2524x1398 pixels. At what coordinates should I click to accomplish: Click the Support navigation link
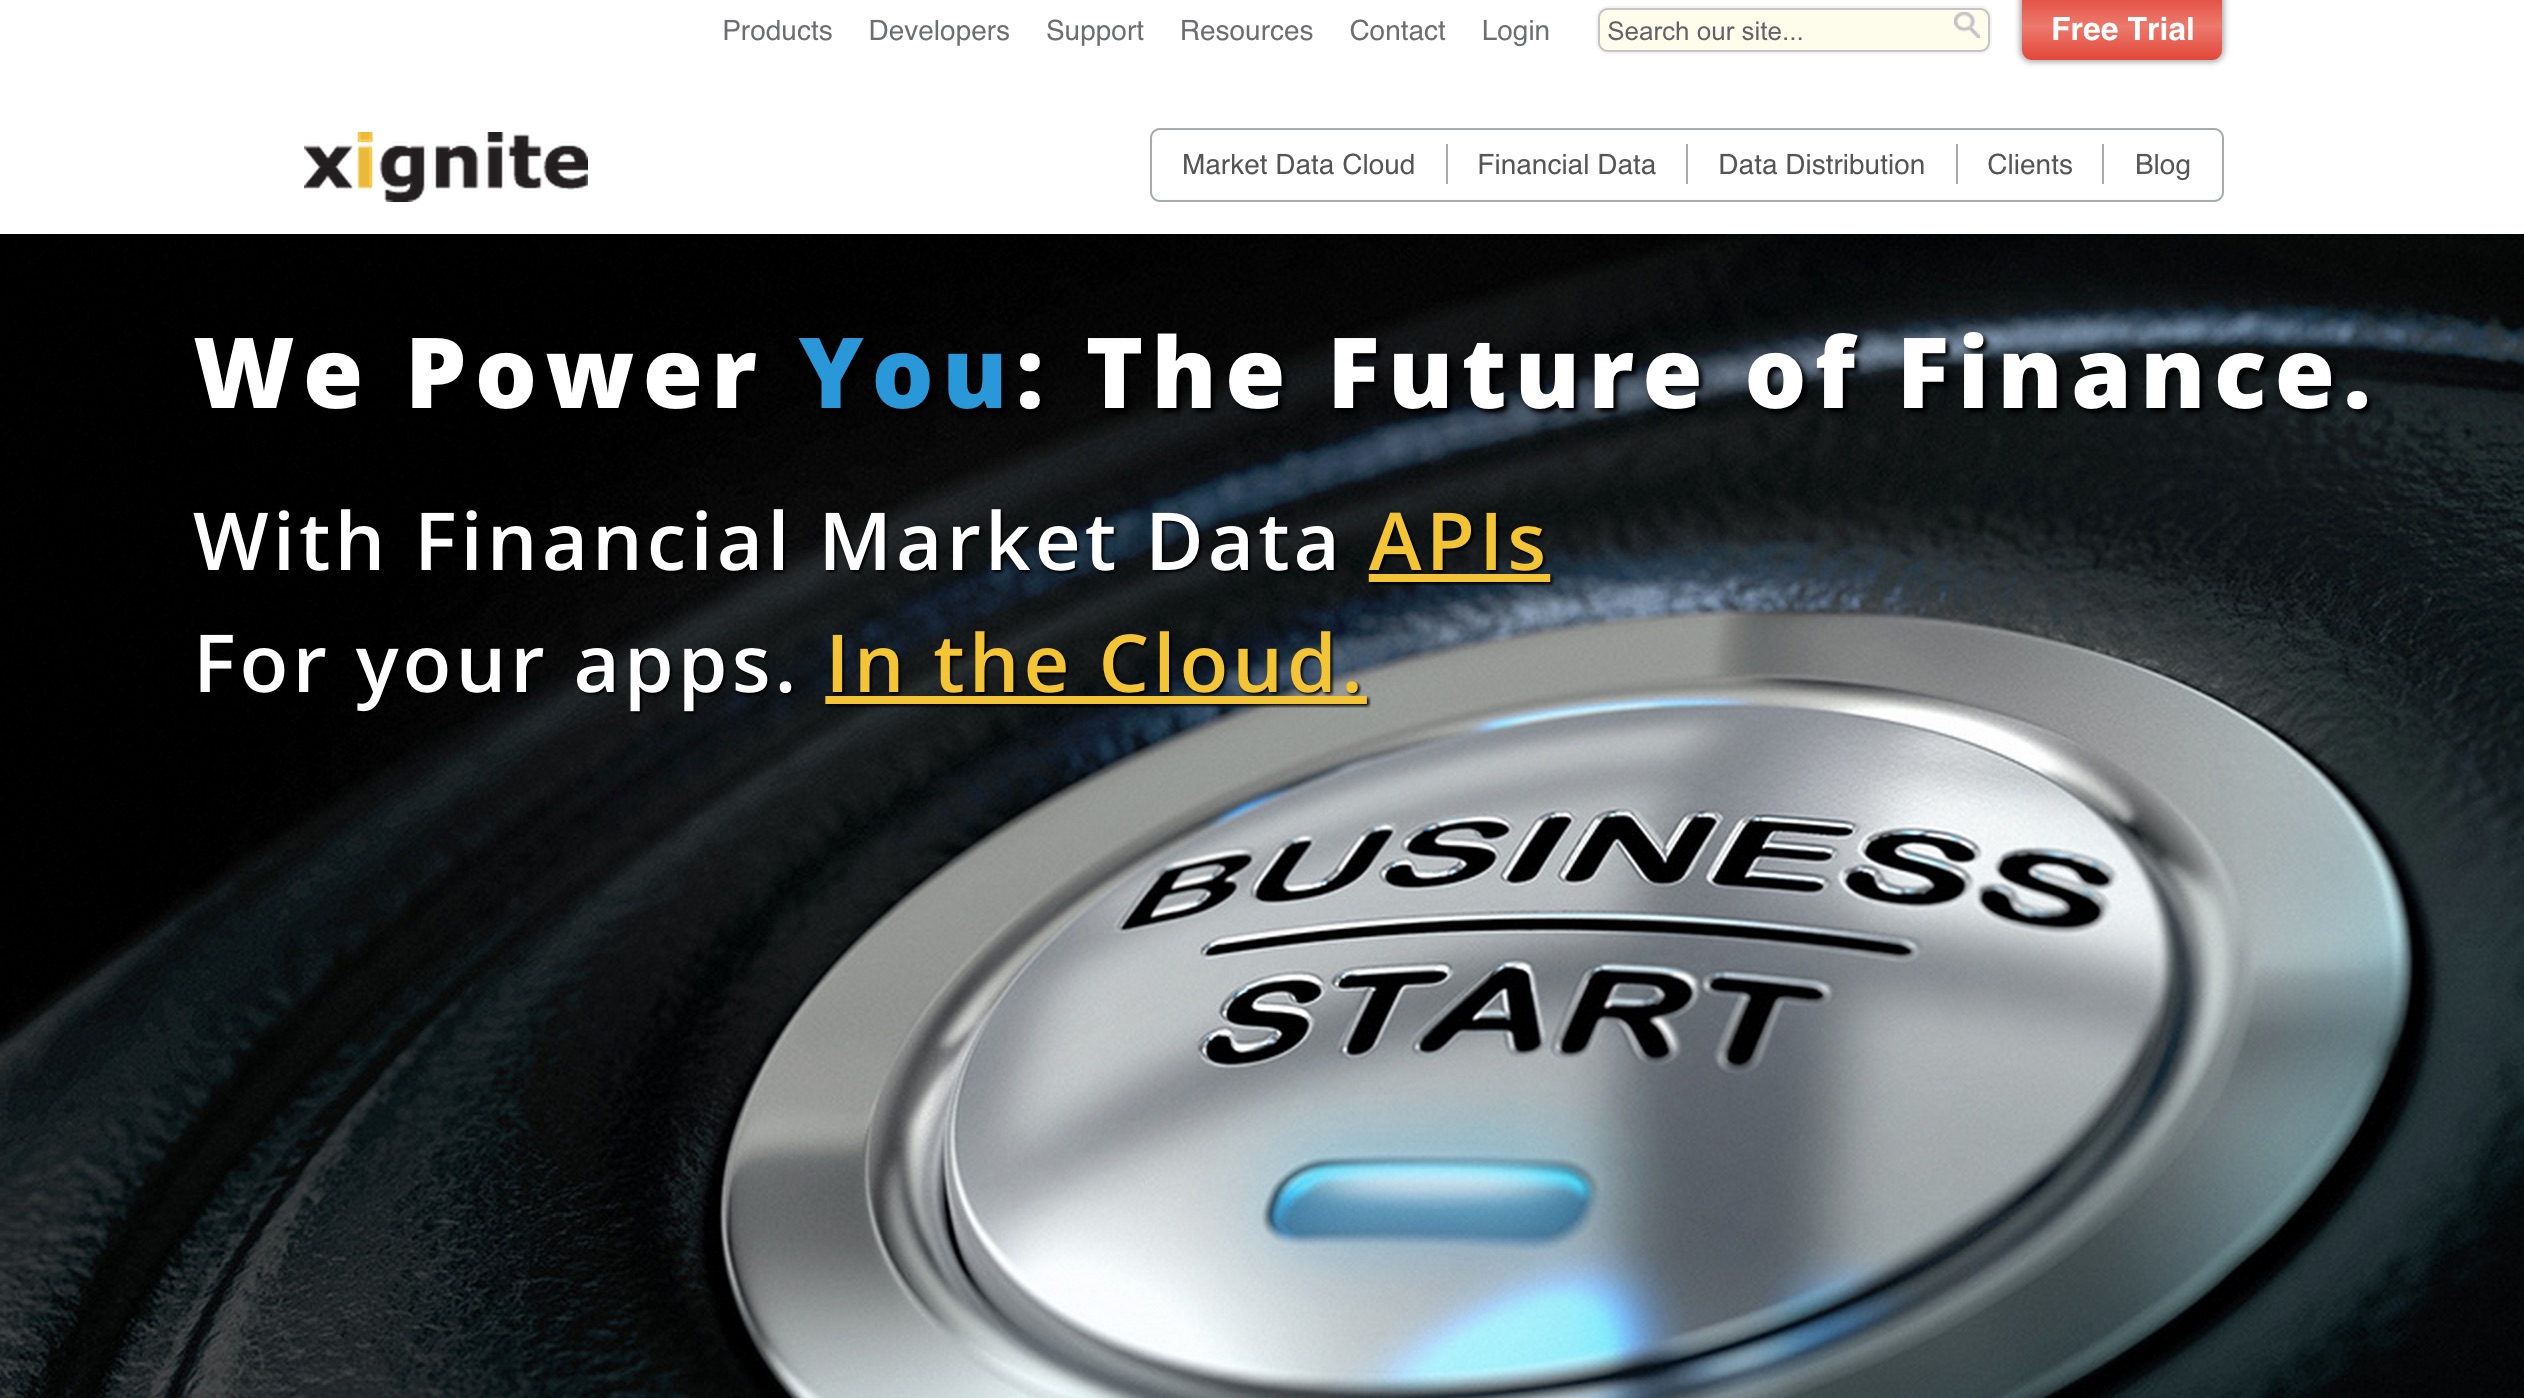[x=1092, y=29]
